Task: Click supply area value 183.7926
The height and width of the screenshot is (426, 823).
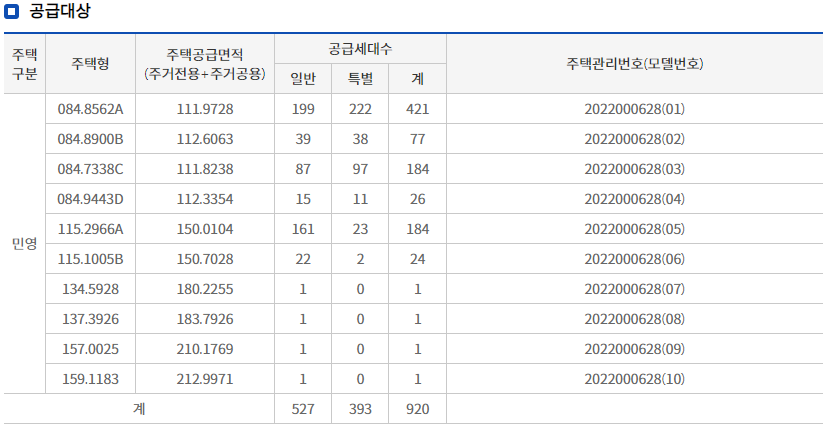Action: pyautogui.click(x=205, y=319)
